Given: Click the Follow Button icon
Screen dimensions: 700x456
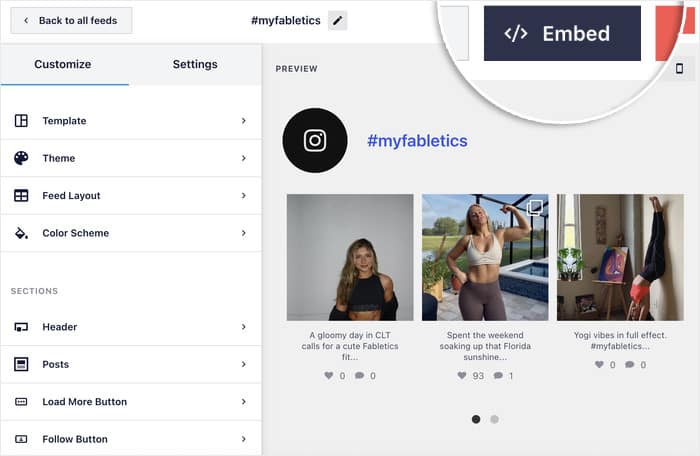Looking at the screenshot, I should [x=21, y=439].
